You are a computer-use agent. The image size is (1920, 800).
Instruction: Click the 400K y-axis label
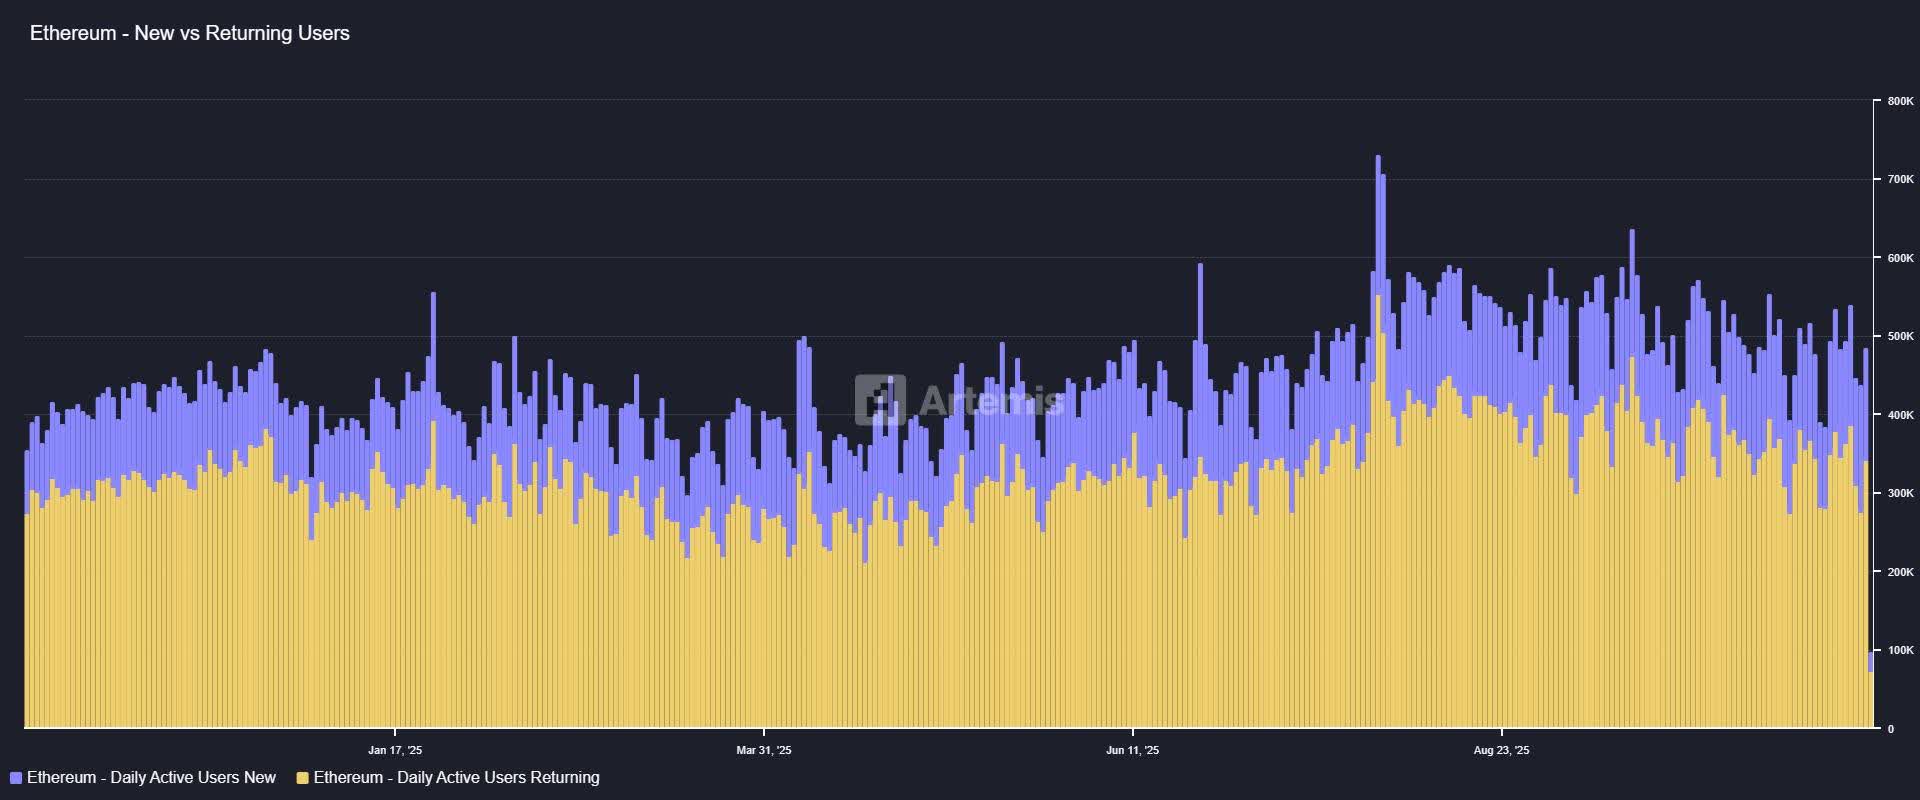[1900, 415]
